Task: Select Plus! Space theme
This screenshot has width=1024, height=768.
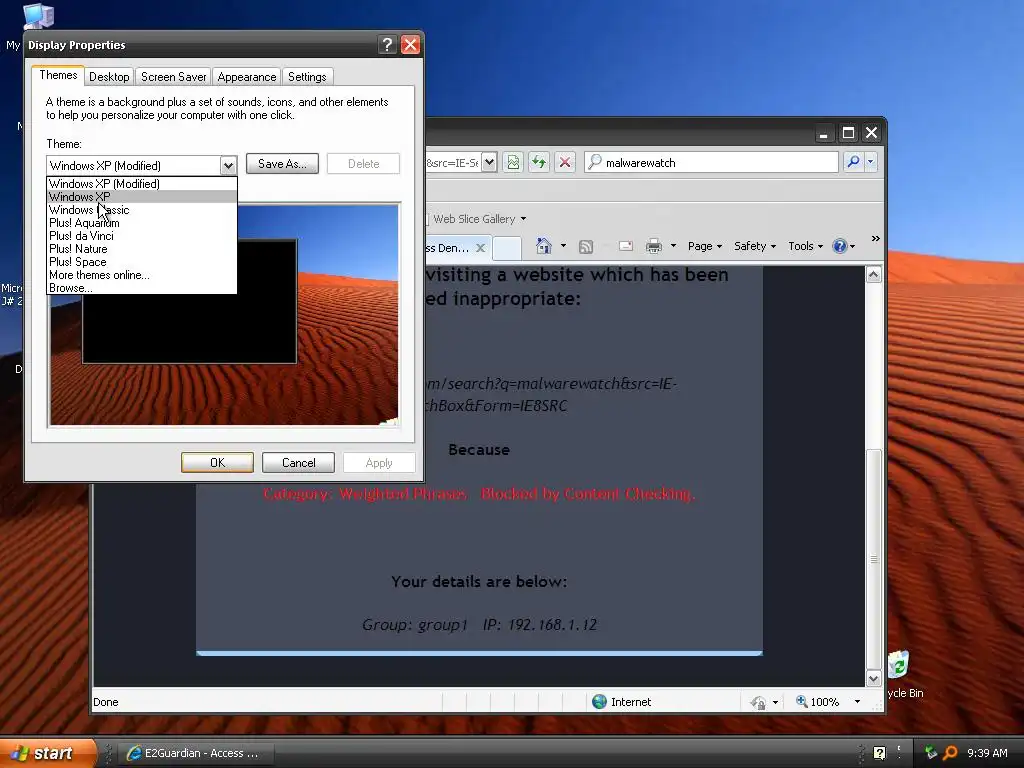Action: tap(142, 262)
